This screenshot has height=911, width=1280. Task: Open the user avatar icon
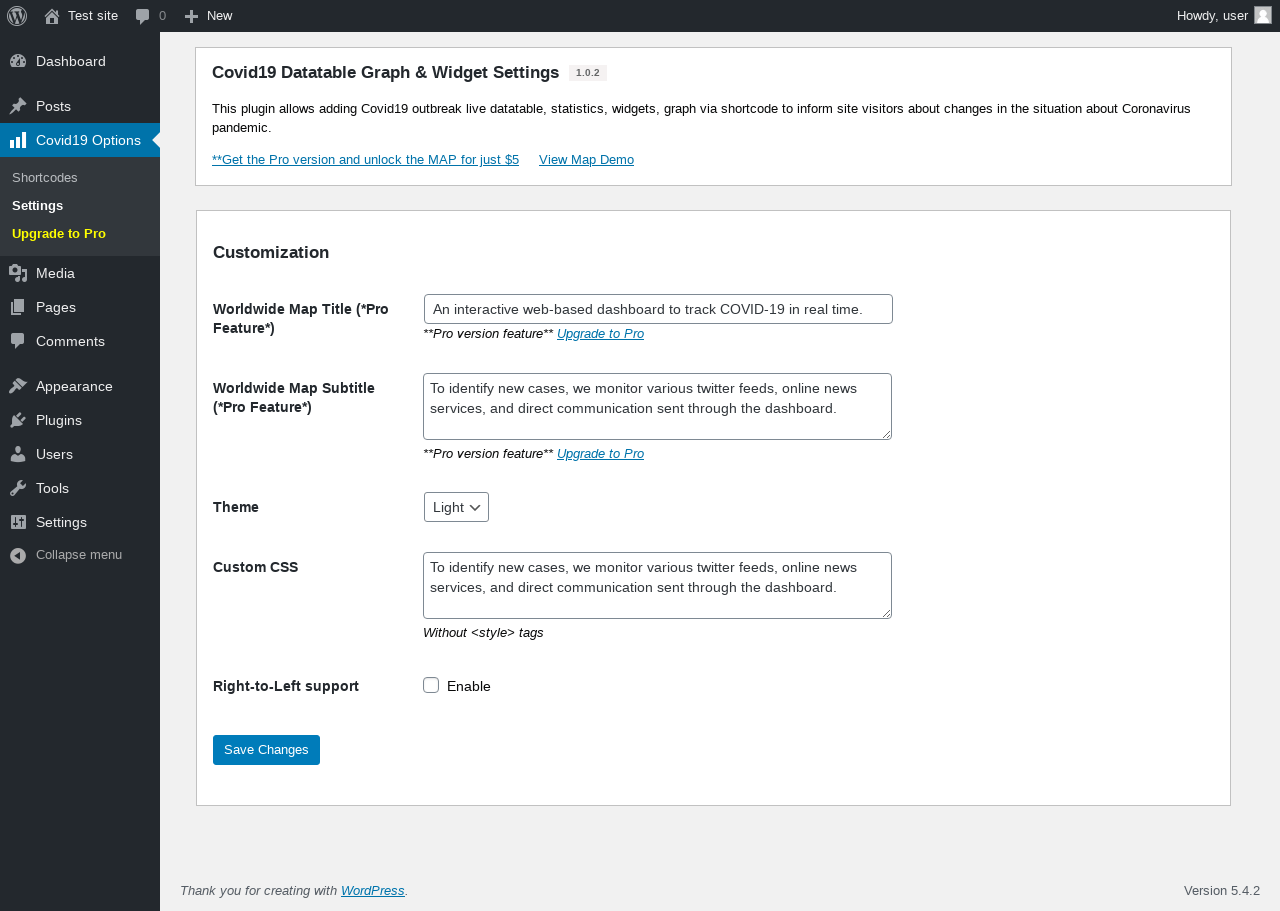click(x=1263, y=15)
